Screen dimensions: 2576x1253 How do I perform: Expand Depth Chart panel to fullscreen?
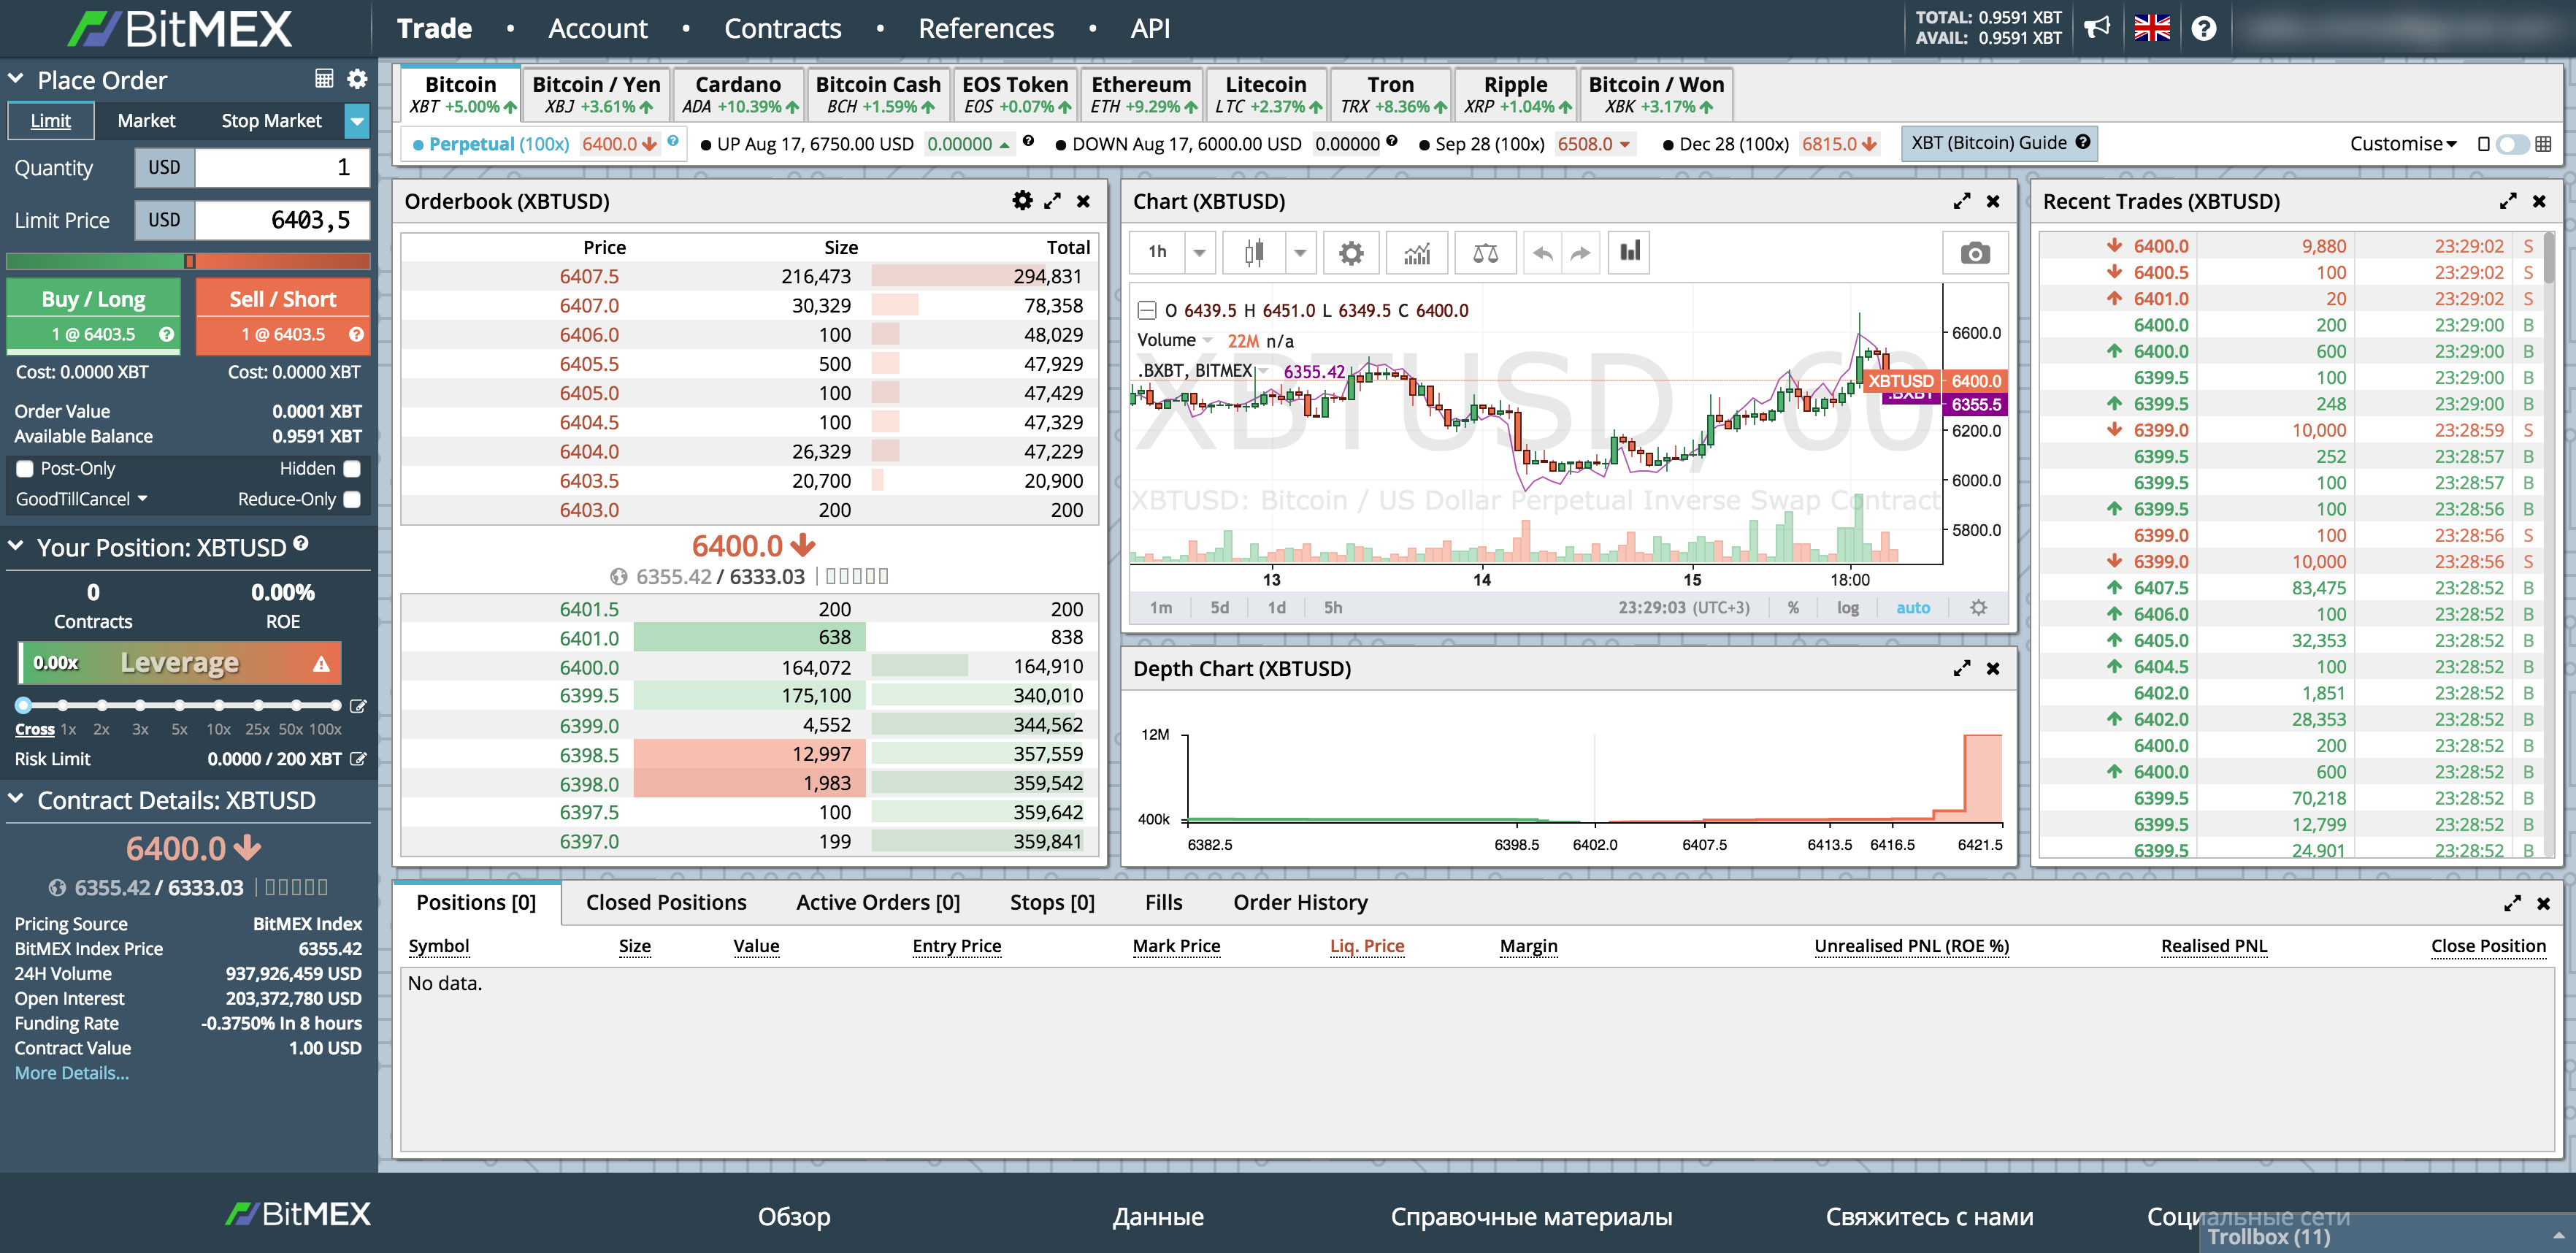pos(1962,668)
